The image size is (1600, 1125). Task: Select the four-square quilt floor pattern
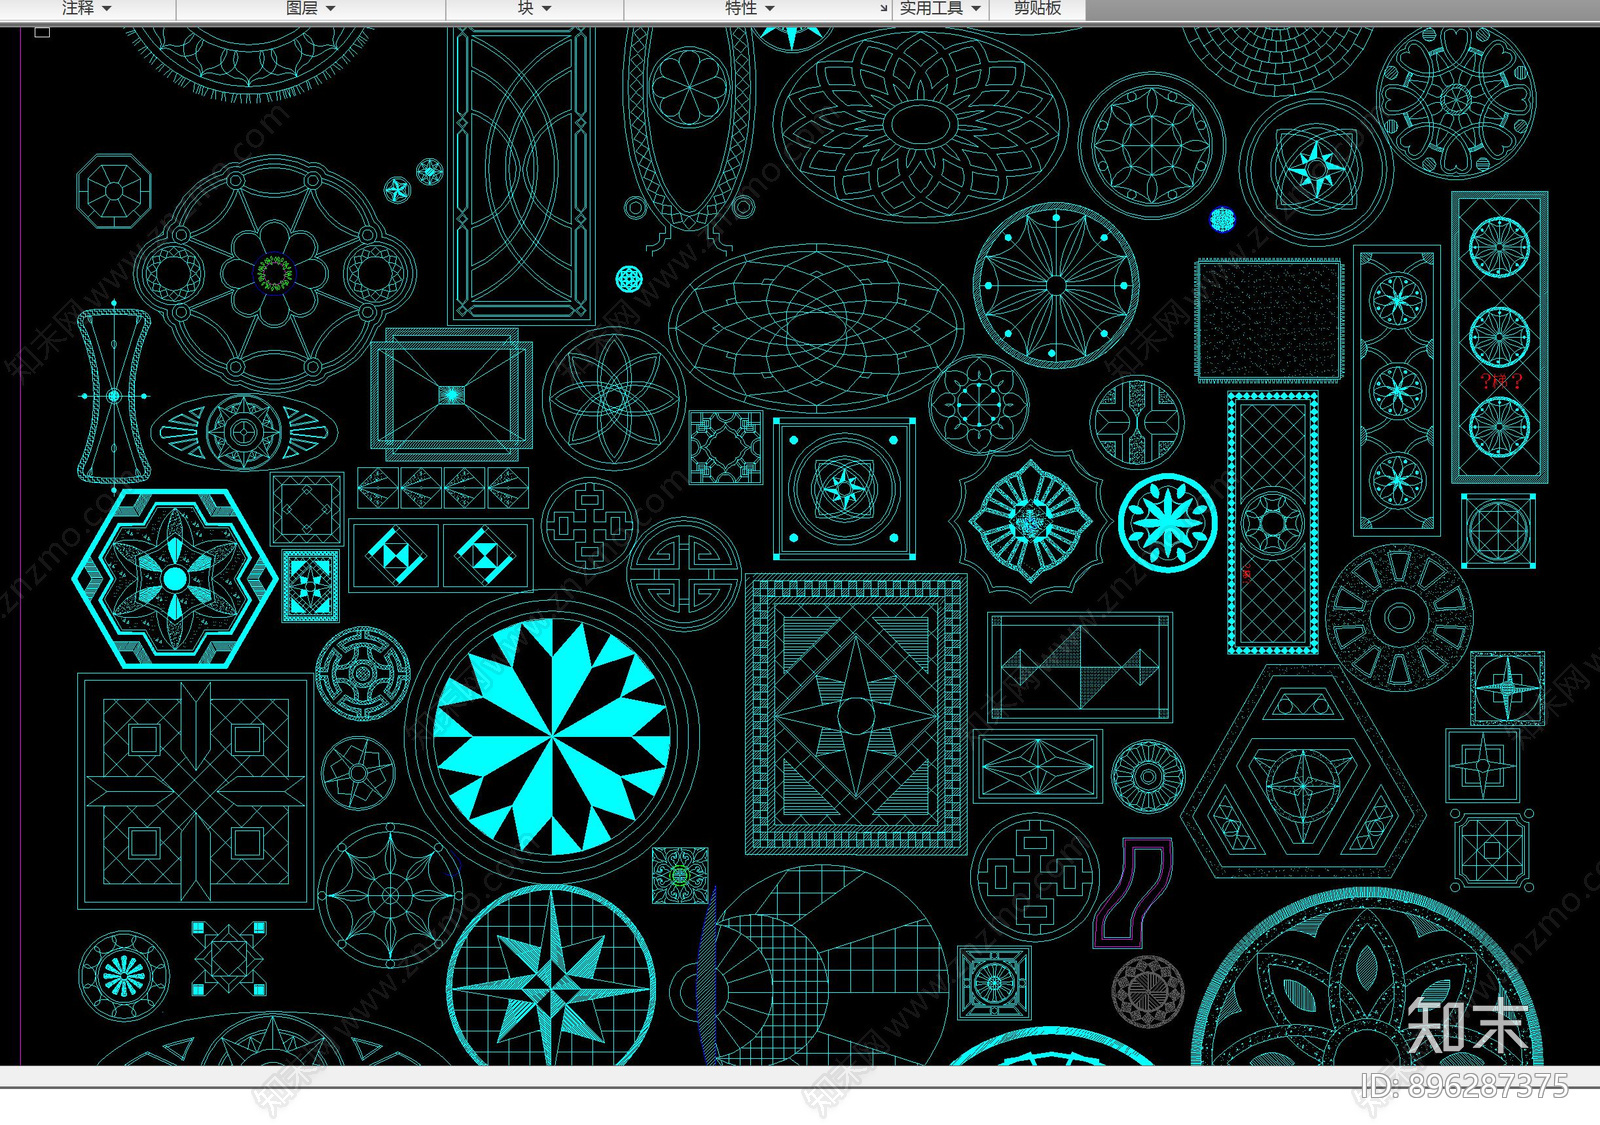coord(196,792)
